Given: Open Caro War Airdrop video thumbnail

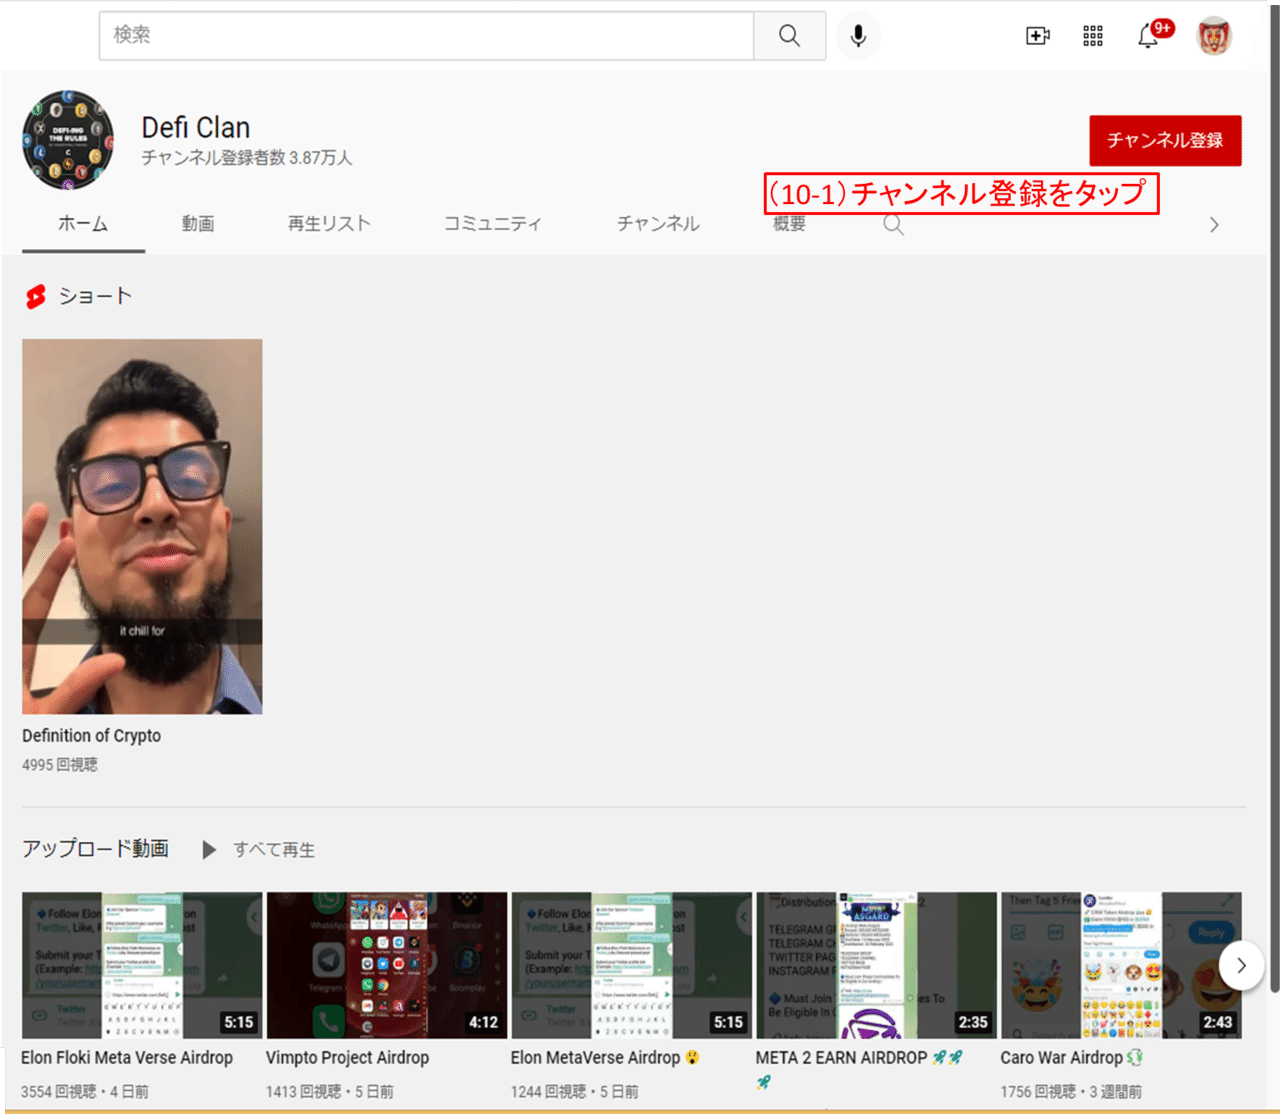Looking at the screenshot, I should point(1121,965).
